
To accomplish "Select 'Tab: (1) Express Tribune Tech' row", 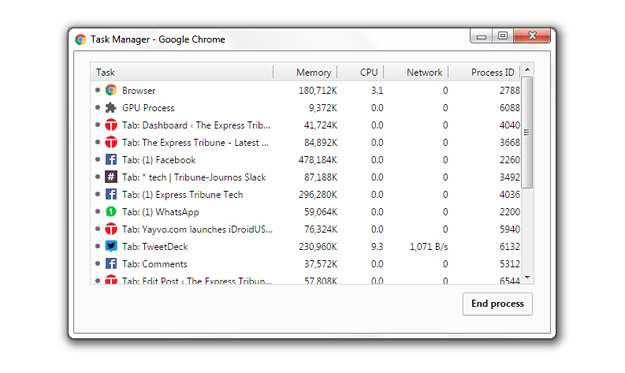I will 306,194.
